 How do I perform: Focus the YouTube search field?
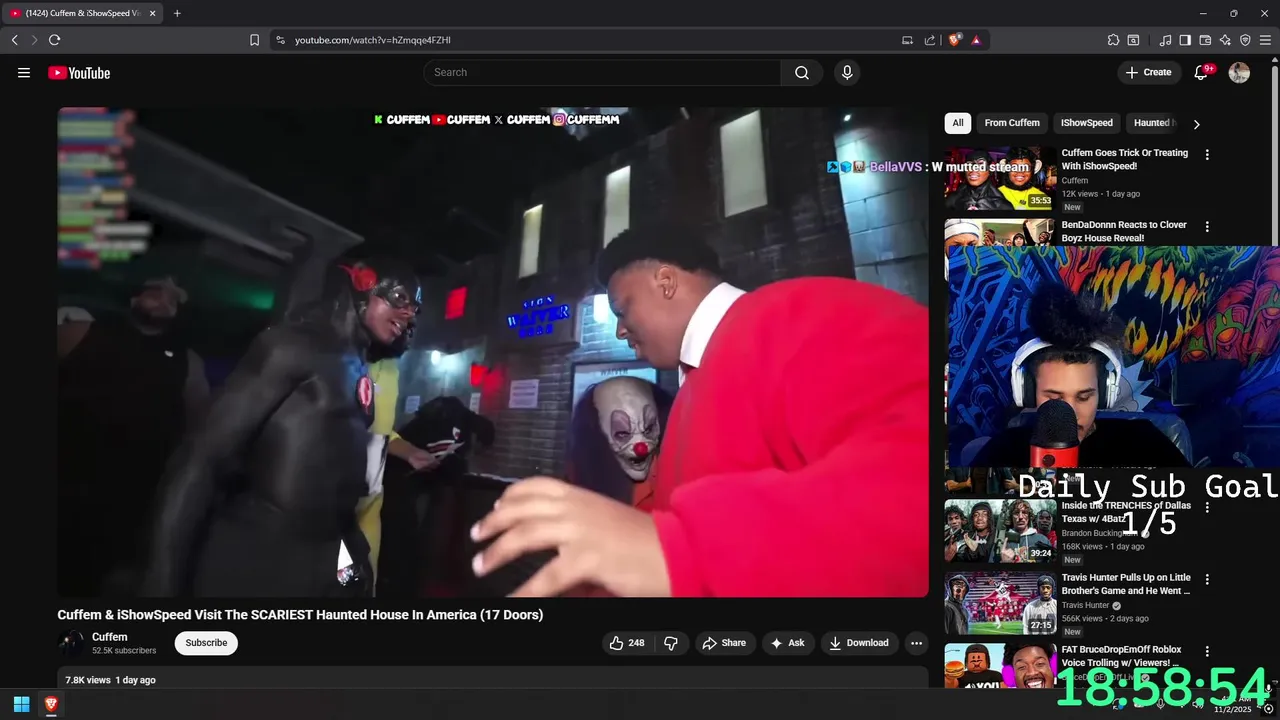coord(602,72)
